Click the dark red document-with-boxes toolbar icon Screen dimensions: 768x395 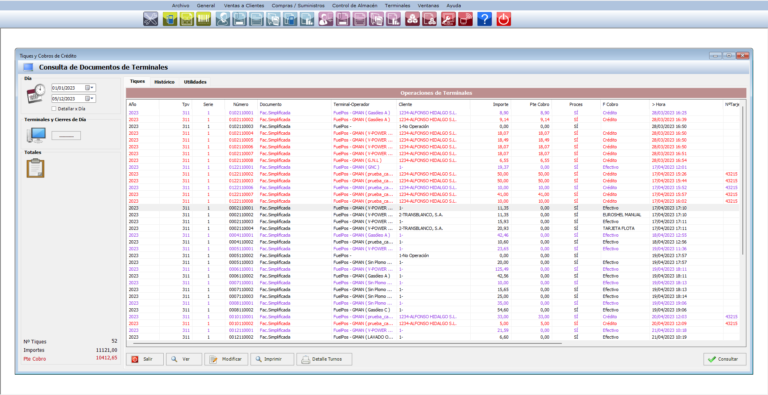[430, 19]
